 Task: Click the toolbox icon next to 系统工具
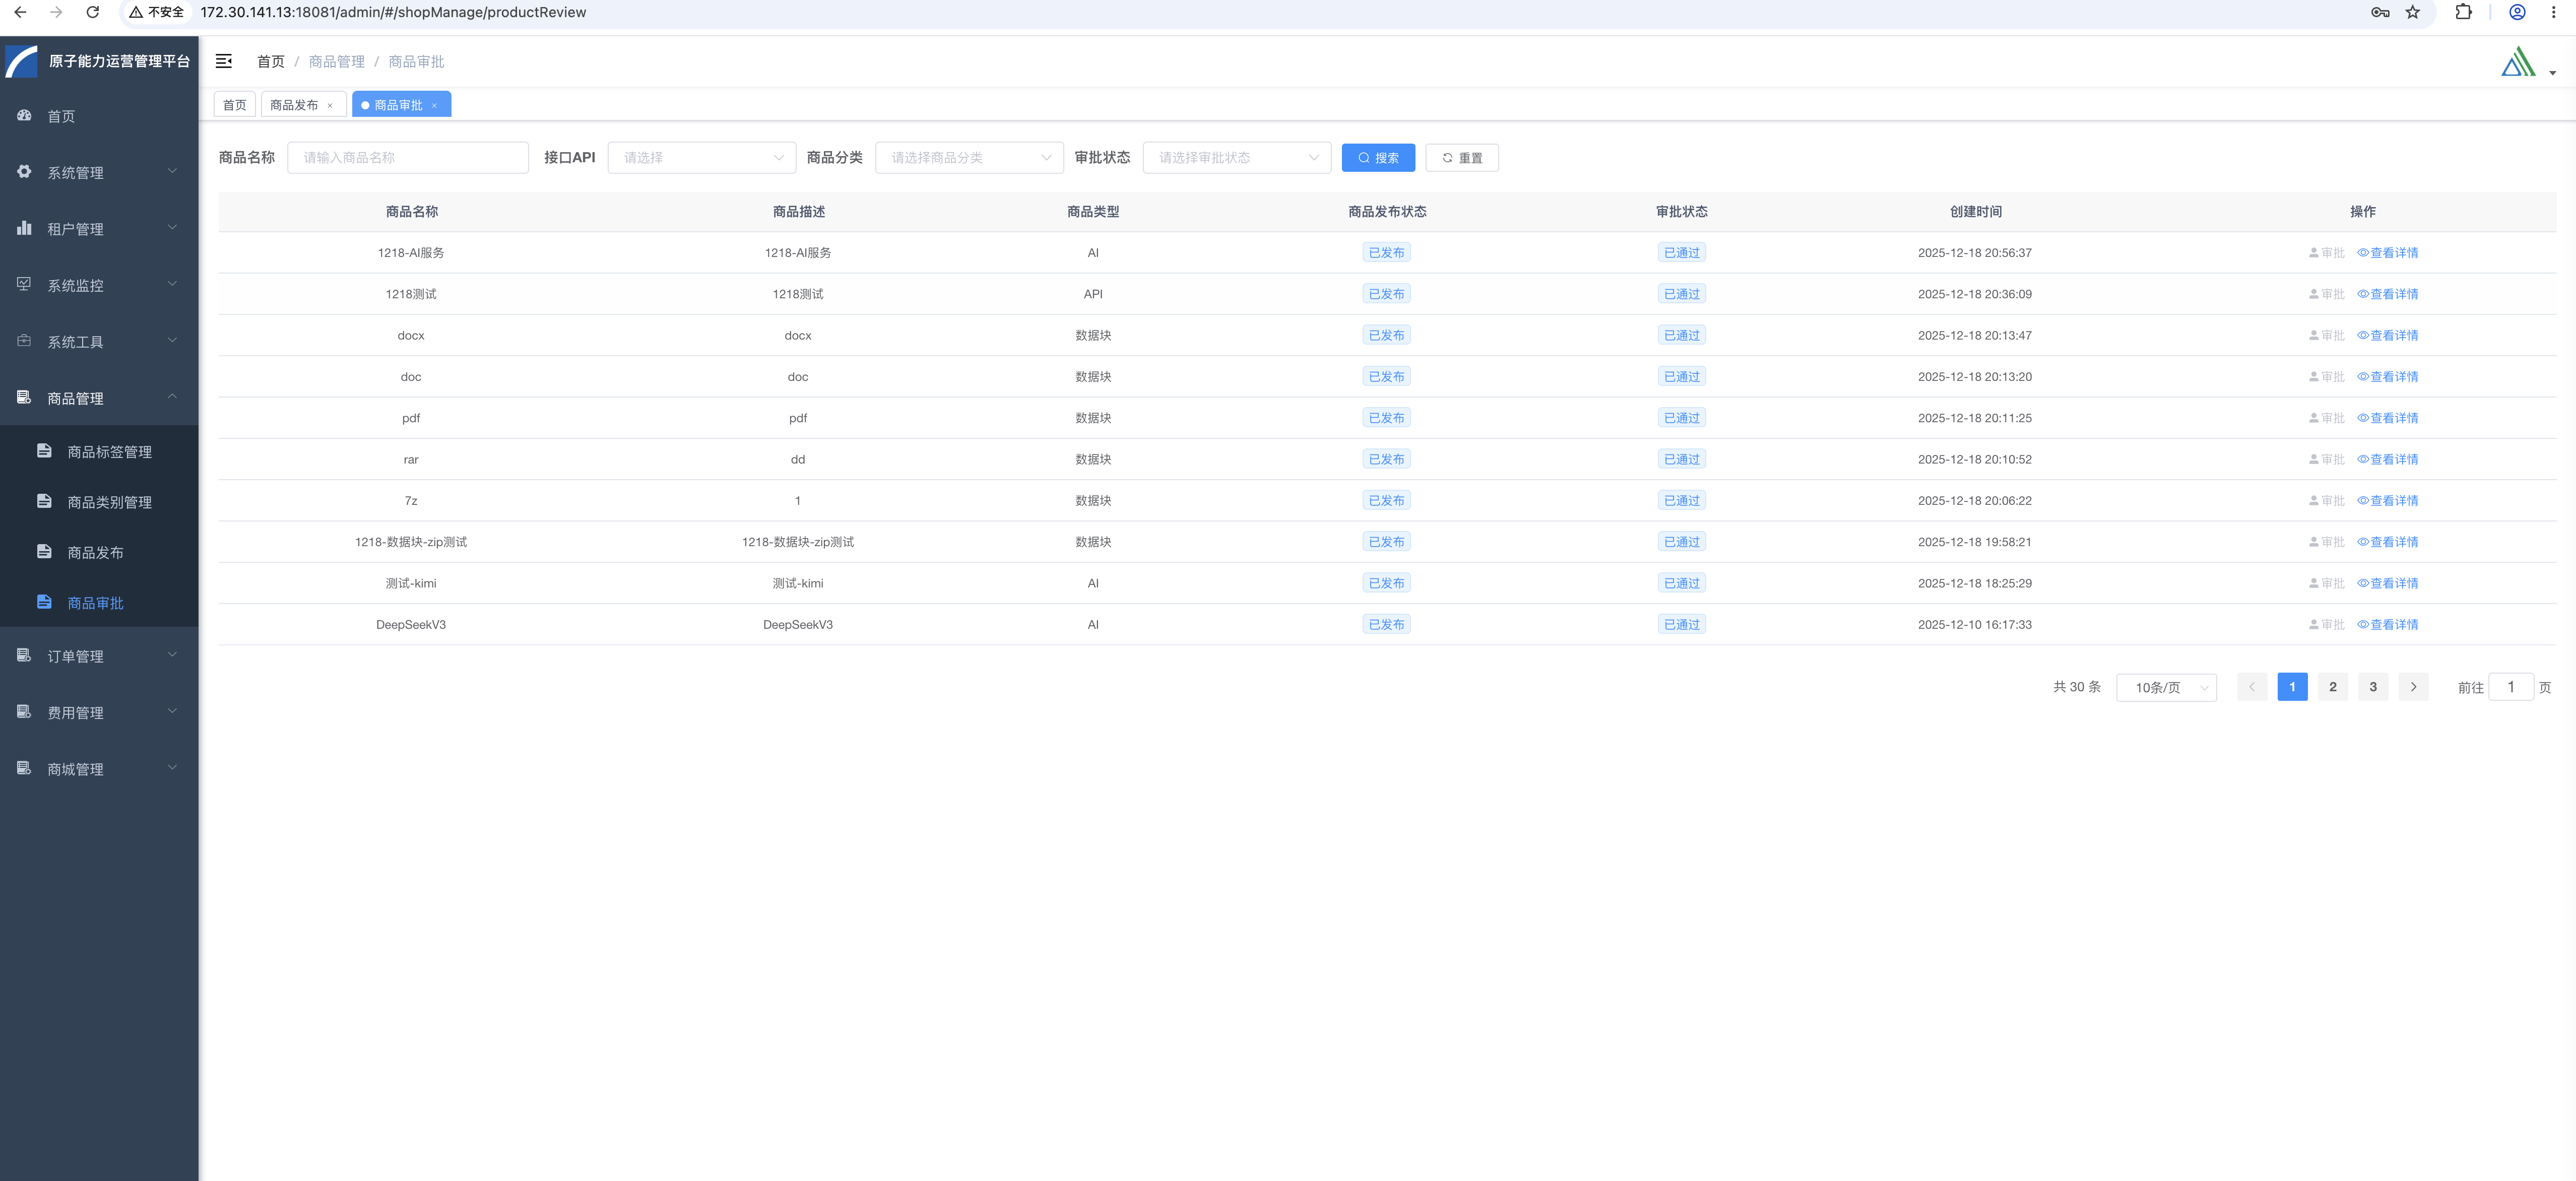pos(24,341)
